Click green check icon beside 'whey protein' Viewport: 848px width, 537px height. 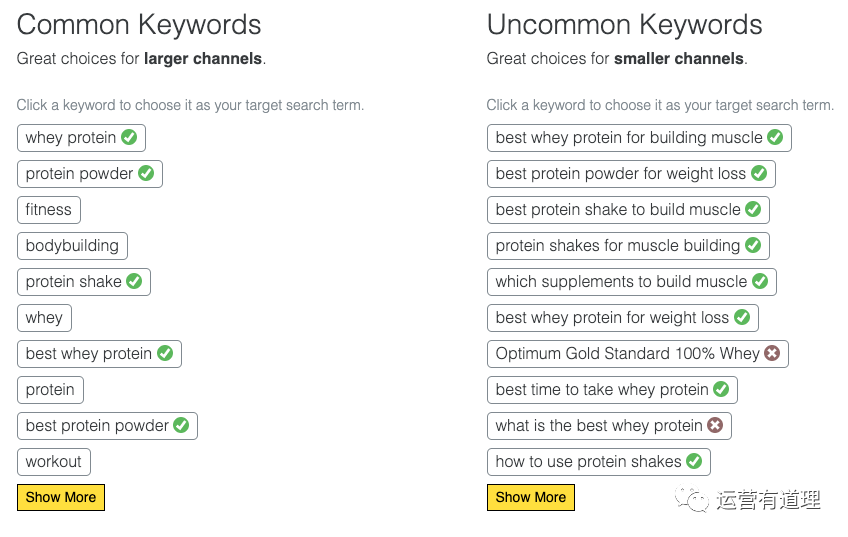point(129,137)
